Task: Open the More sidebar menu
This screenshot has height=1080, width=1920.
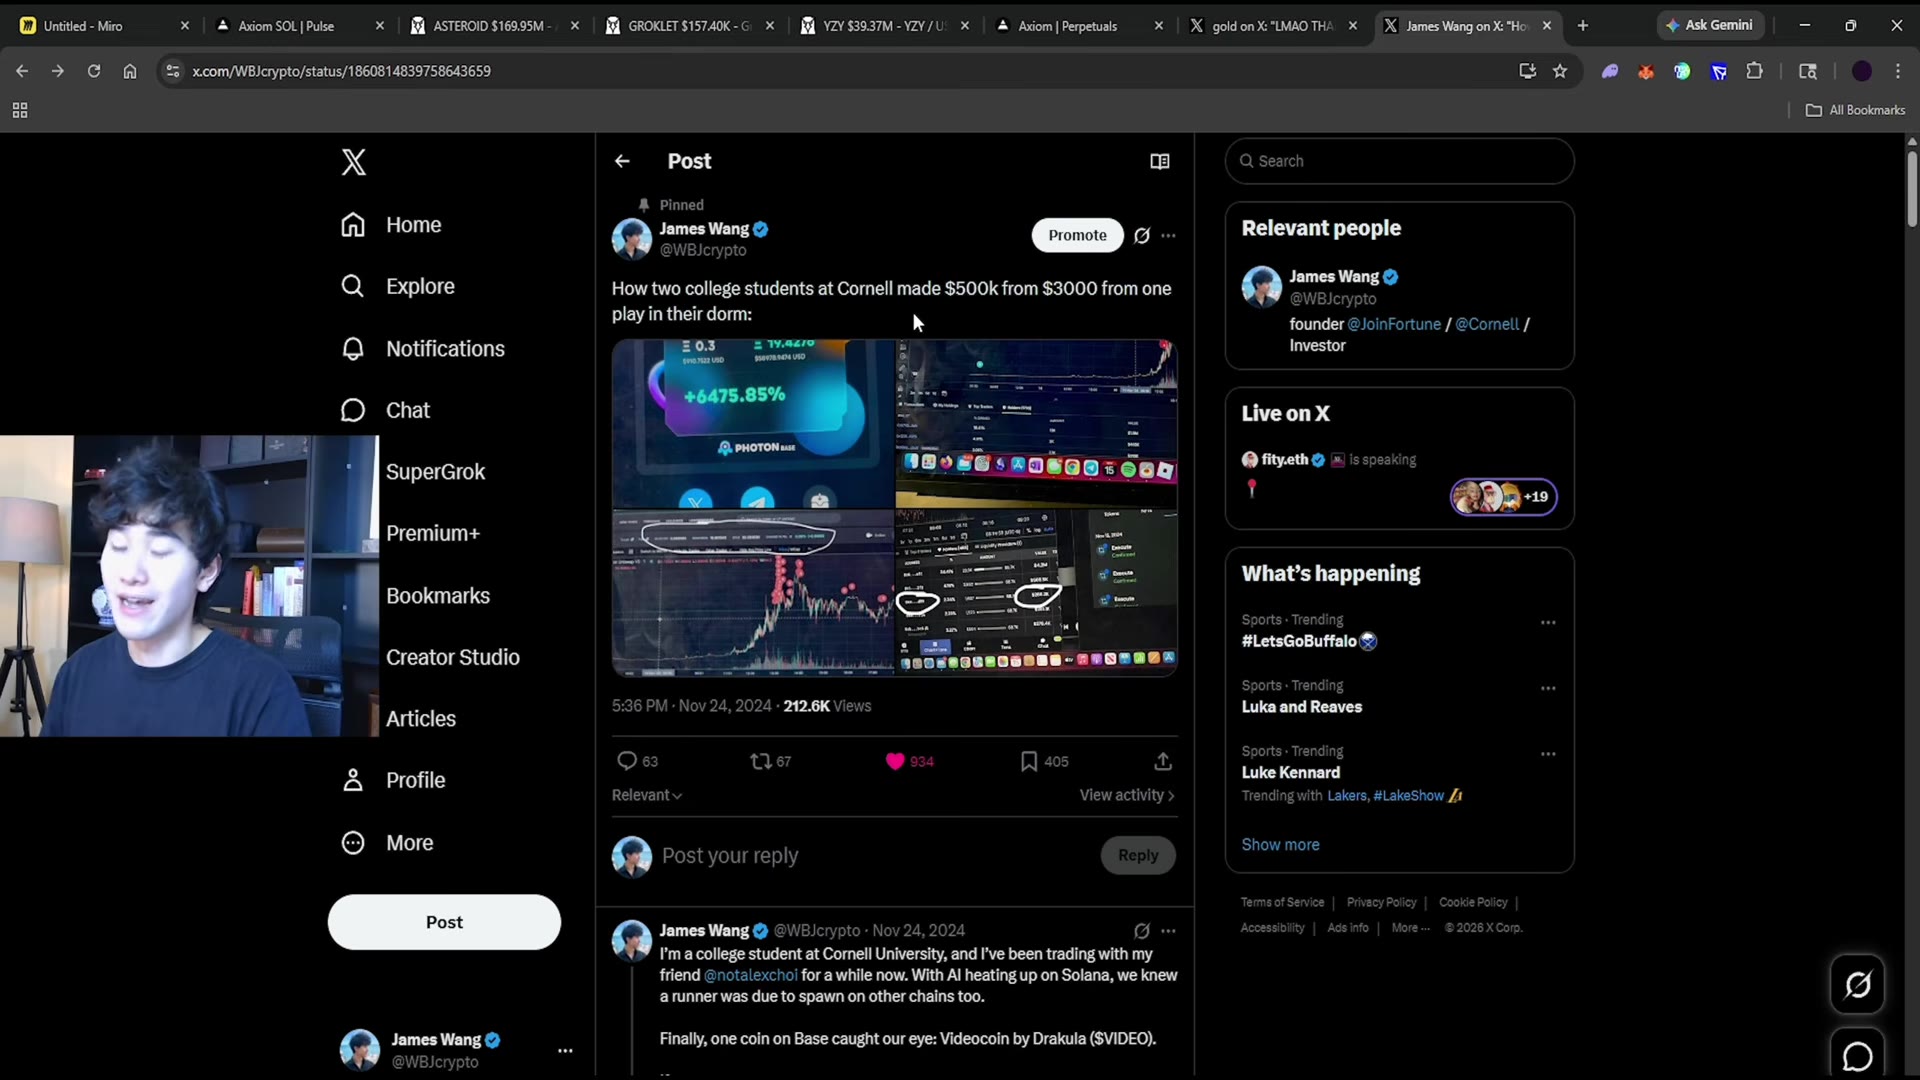Action: click(x=387, y=843)
